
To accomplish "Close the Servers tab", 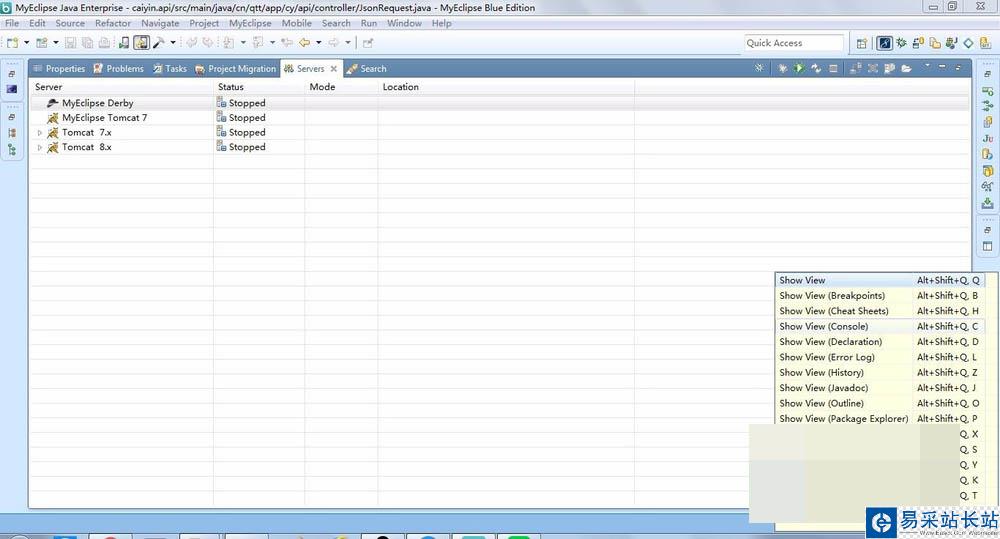I will (334, 68).
